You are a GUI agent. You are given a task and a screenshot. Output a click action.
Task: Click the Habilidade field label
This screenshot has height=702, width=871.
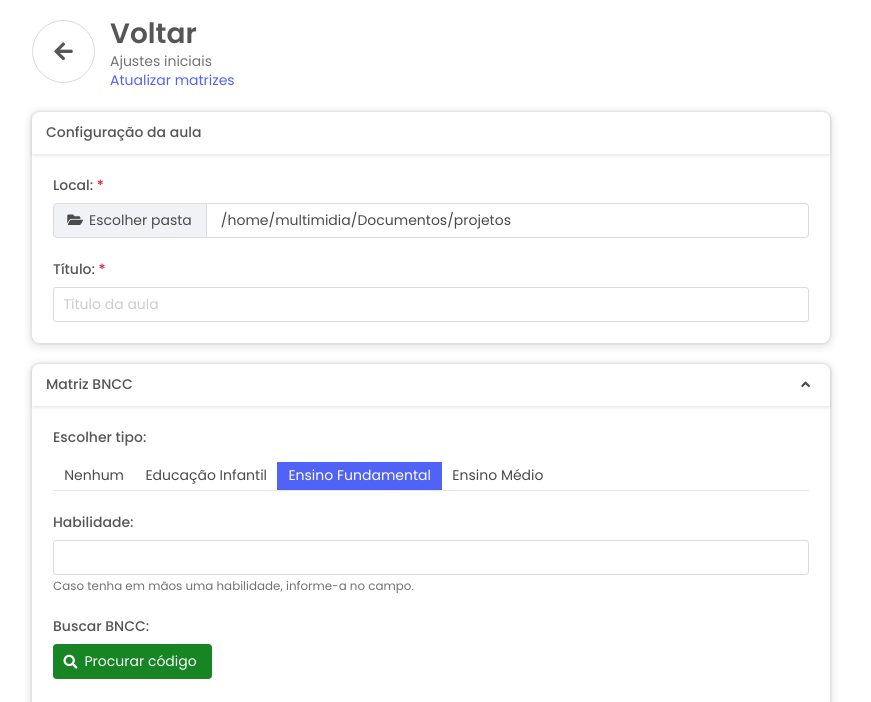[x=93, y=521]
